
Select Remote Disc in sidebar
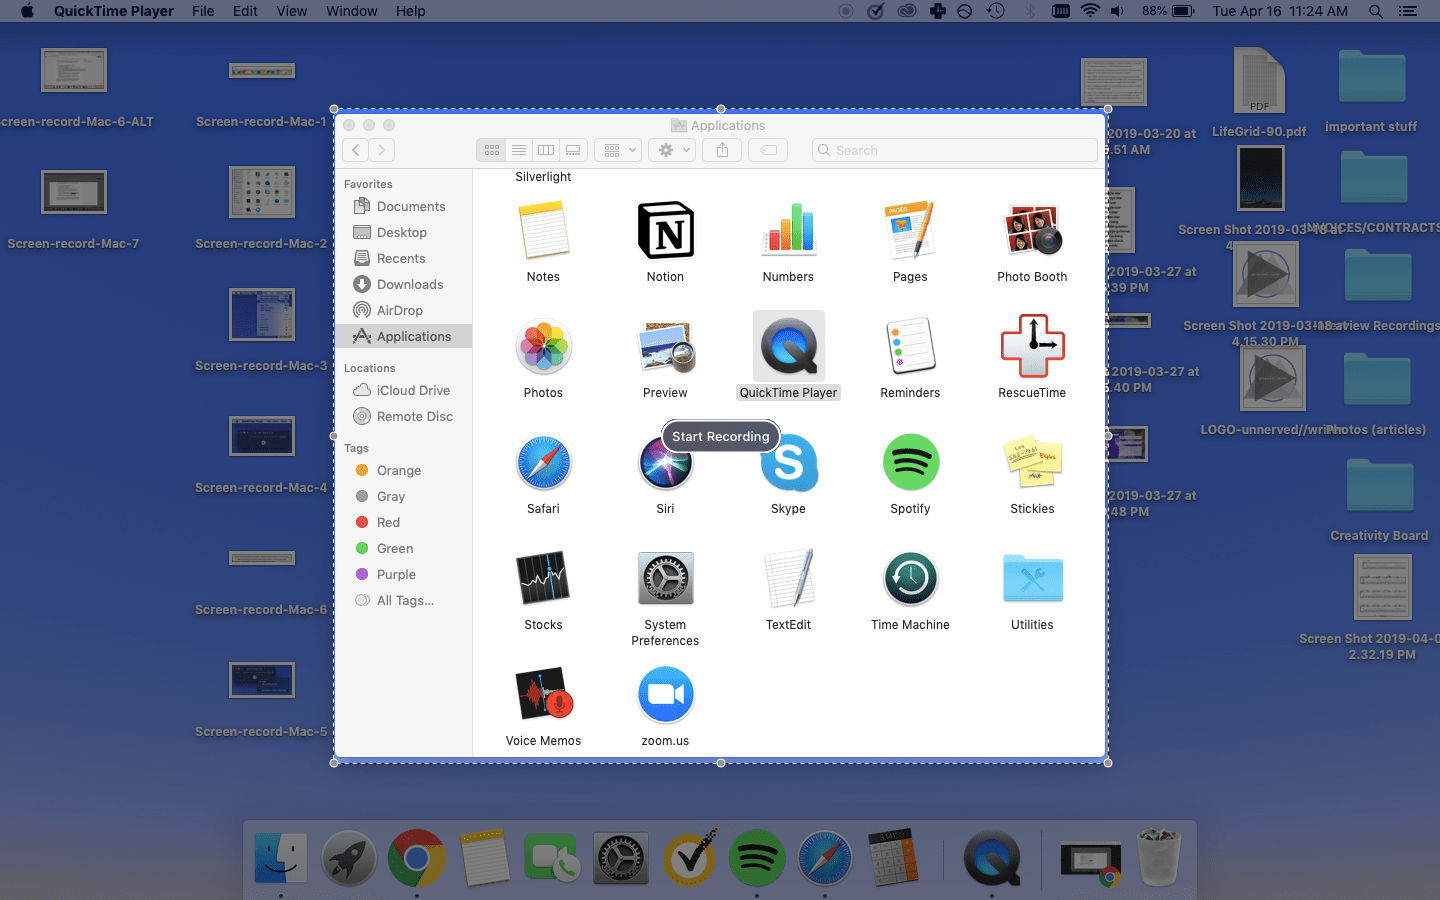click(404, 416)
